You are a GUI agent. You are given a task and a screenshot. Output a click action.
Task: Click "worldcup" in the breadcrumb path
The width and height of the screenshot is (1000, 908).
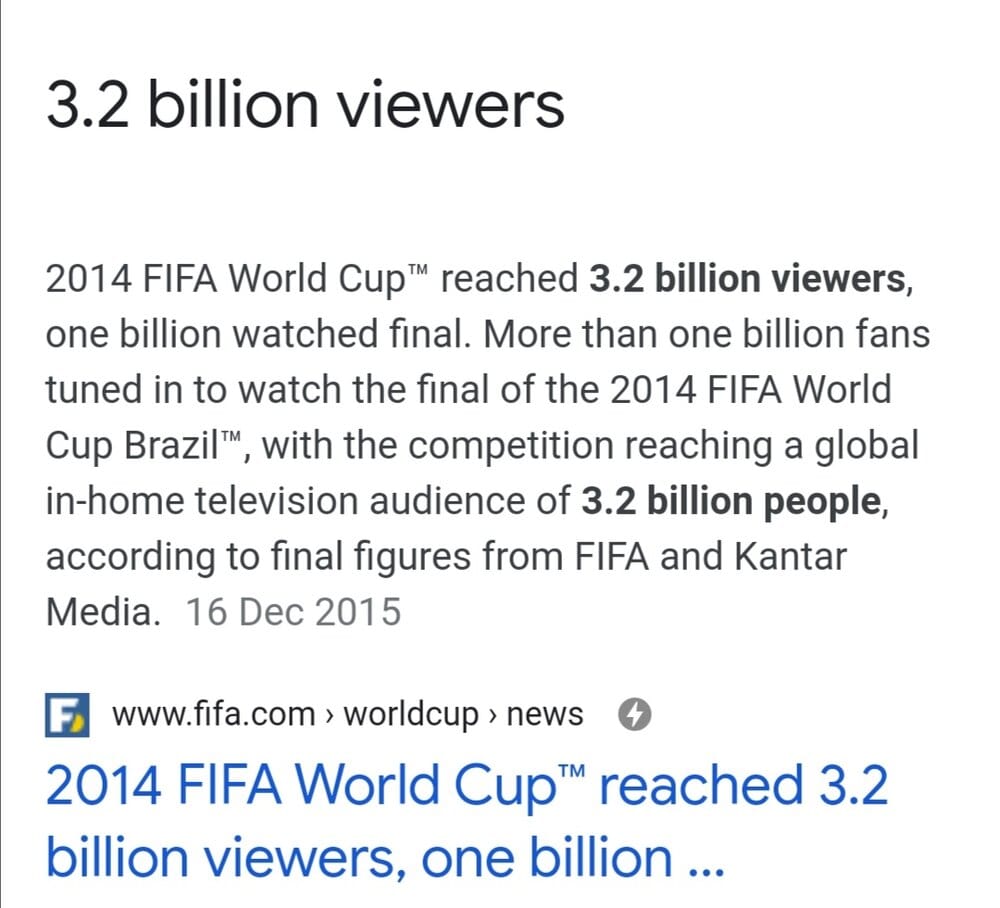coord(410,715)
